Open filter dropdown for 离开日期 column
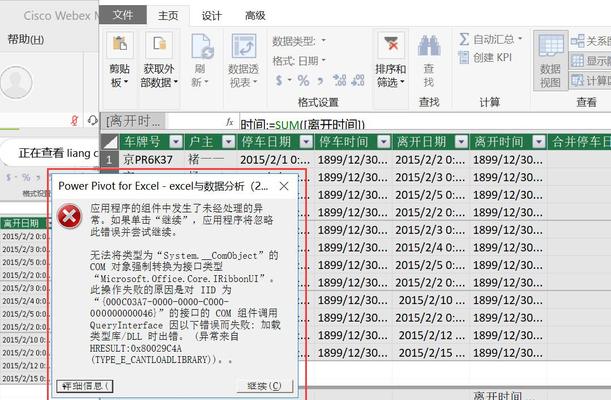611x400 pixels. pyautogui.click(x=461, y=142)
